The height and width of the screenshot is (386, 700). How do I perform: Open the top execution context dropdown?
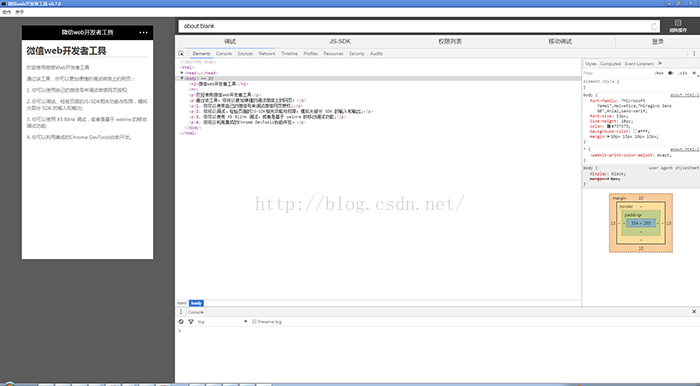(x=222, y=321)
